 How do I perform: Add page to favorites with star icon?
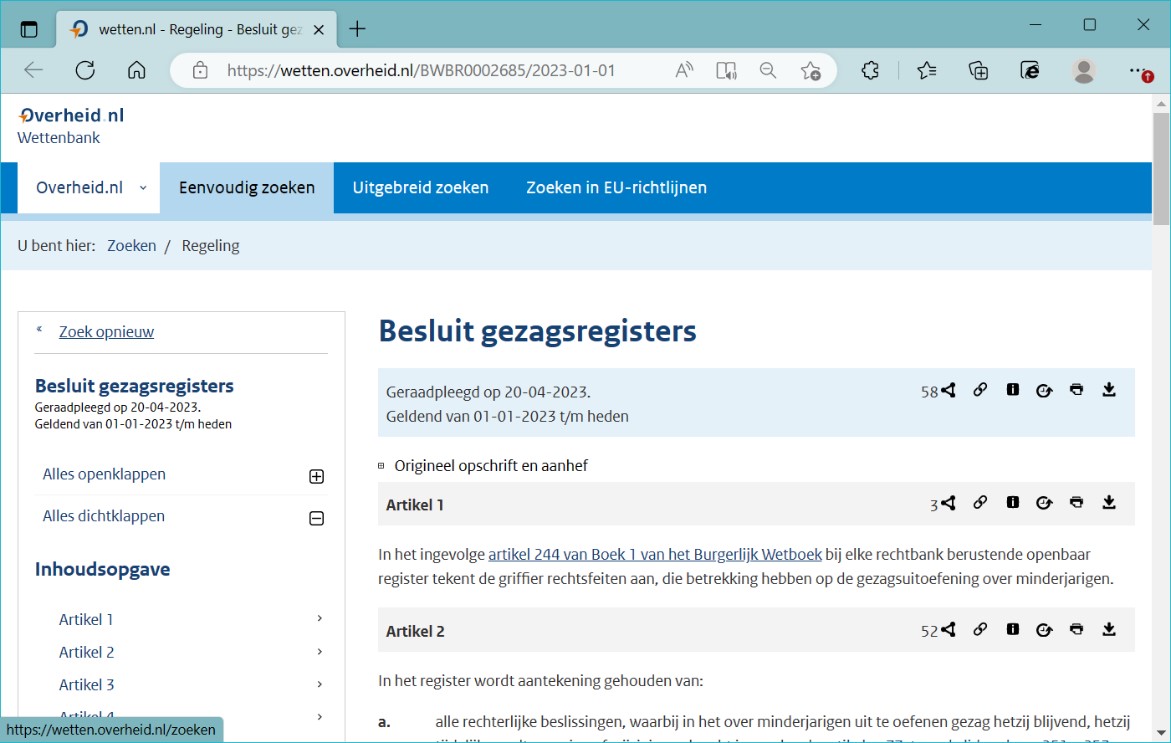(x=810, y=71)
